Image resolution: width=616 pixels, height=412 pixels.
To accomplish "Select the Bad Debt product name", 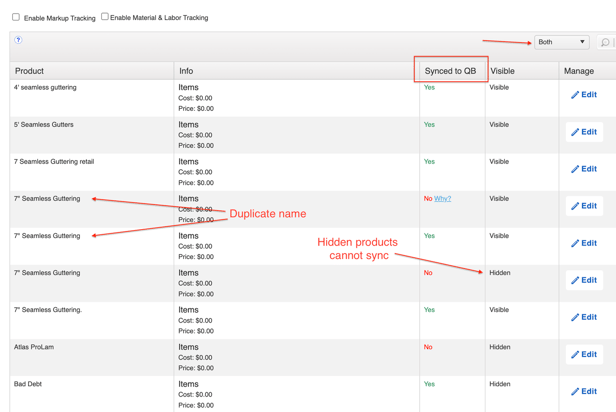I will [28, 384].
